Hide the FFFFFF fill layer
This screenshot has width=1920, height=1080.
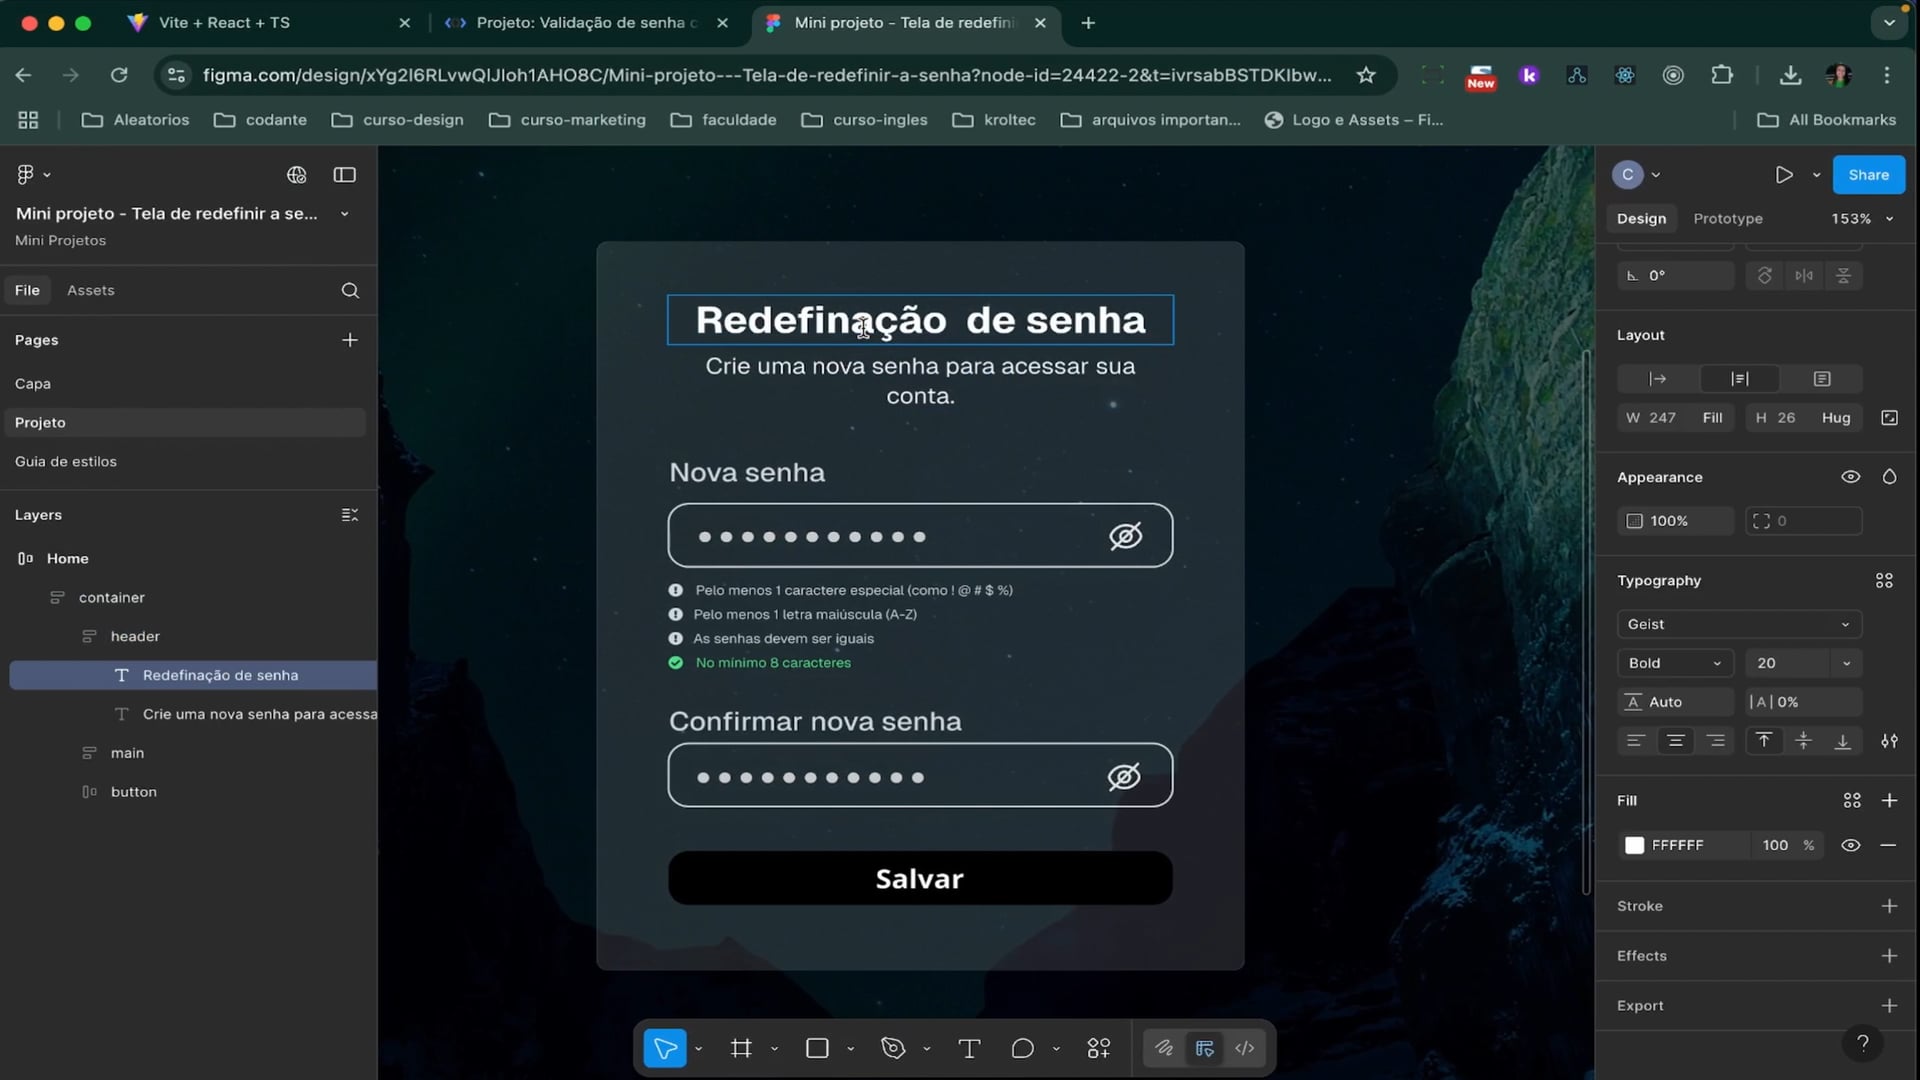[x=1851, y=845]
